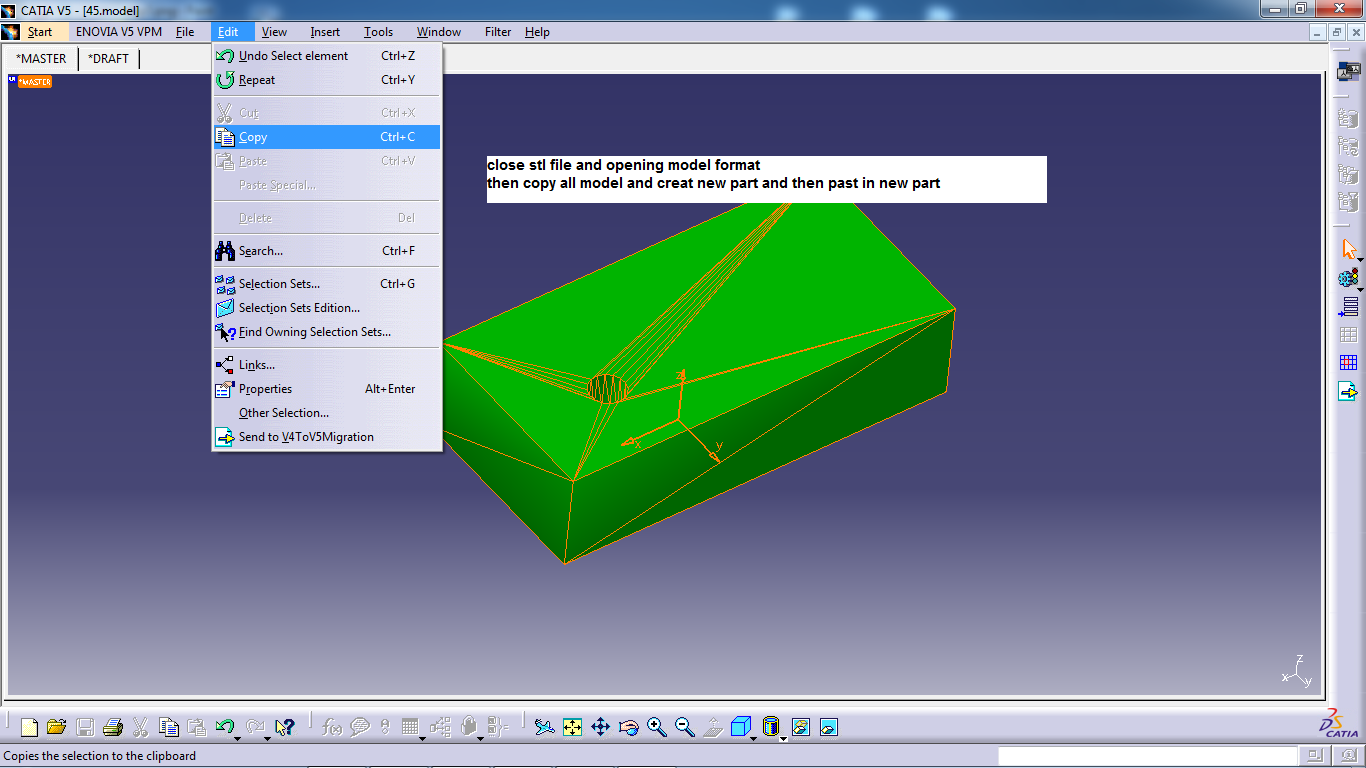Click the power input command field
The image size is (1366, 768).
tap(1148, 756)
